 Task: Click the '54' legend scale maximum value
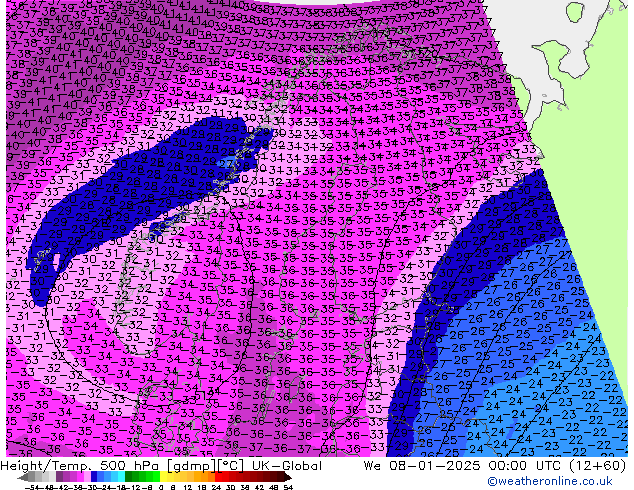pyautogui.click(x=288, y=488)
